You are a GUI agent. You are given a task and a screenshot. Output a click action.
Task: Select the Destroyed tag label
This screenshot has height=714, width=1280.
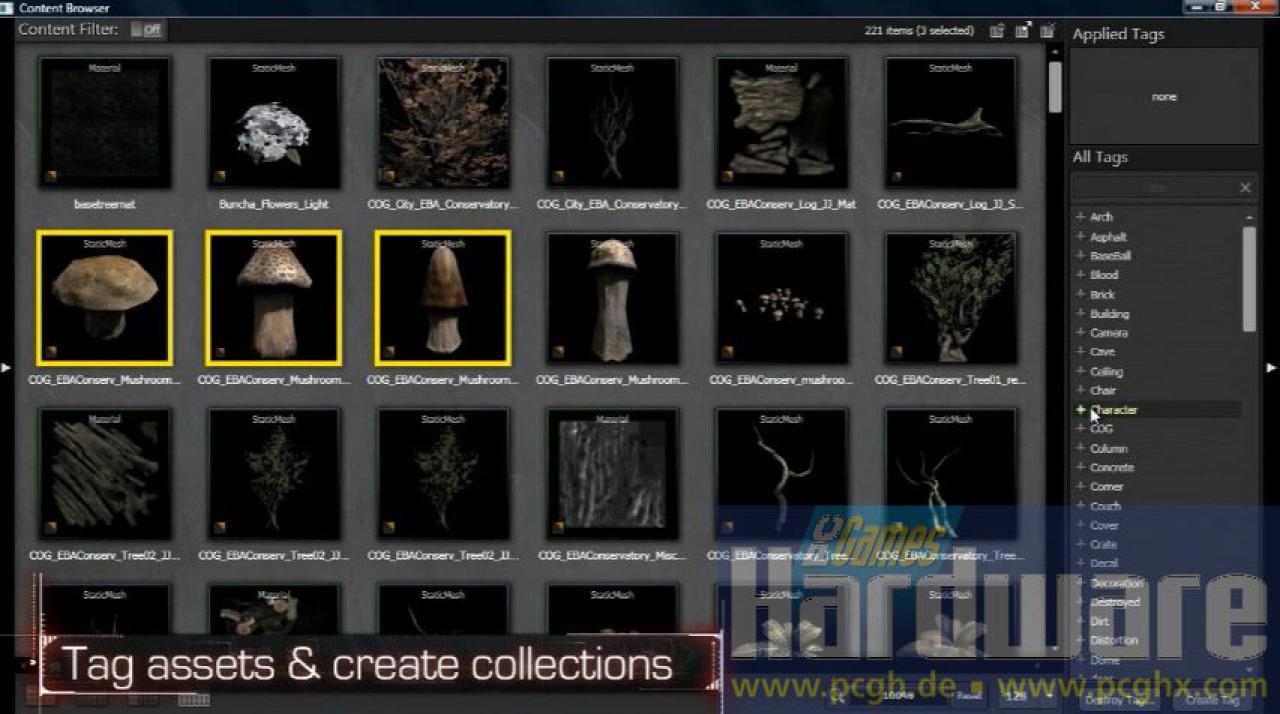pyautogui.click(x=1115, y=603)
